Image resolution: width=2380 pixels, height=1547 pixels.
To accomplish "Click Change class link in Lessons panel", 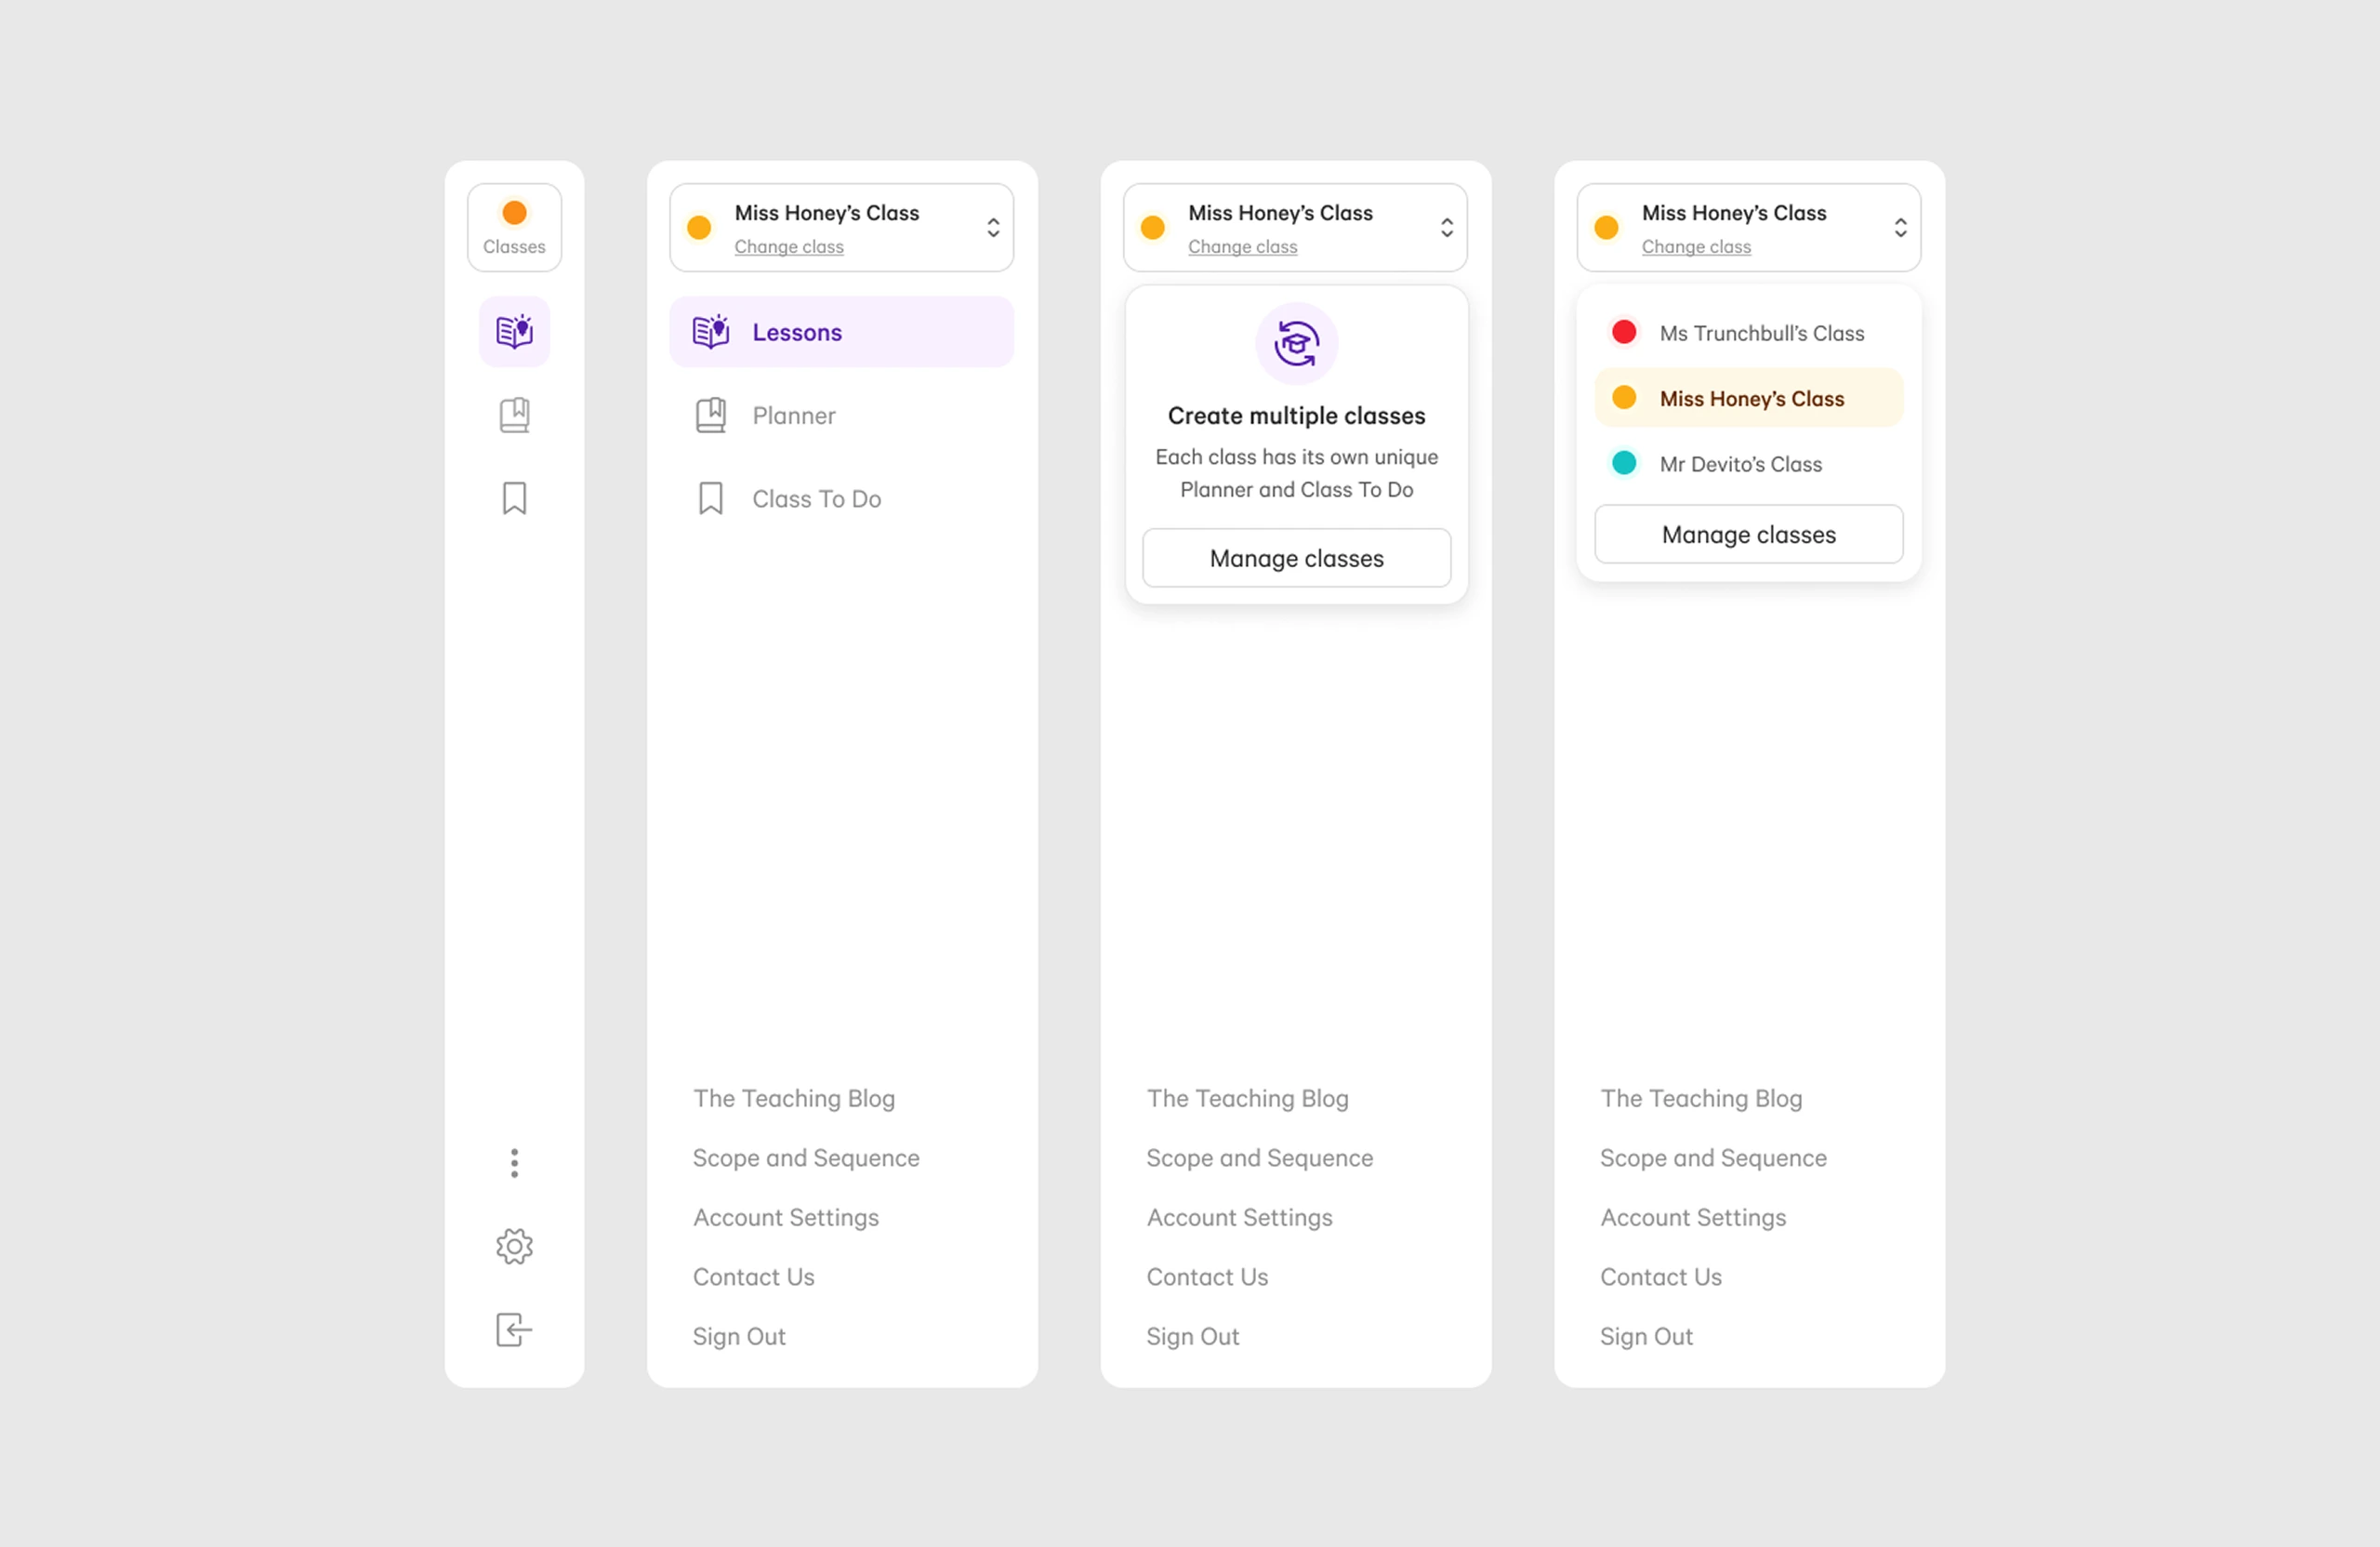I will 788,246.
